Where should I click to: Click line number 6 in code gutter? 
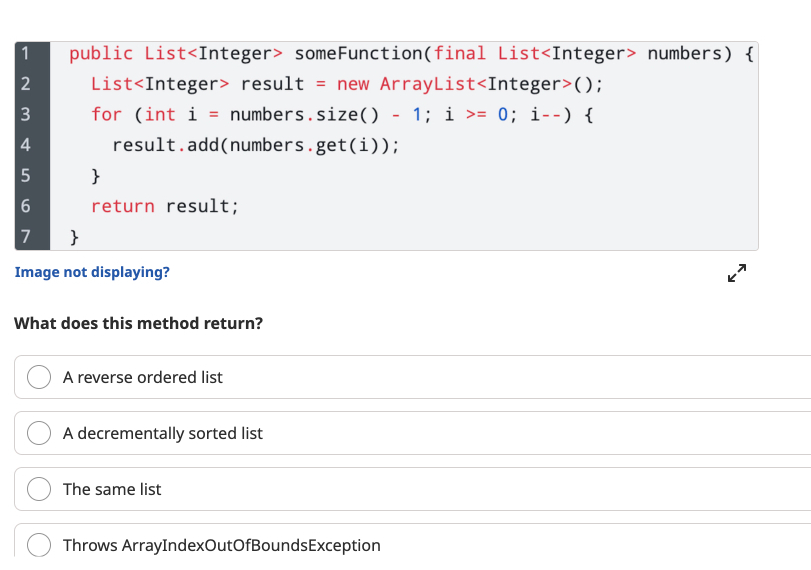pos(25,206)
